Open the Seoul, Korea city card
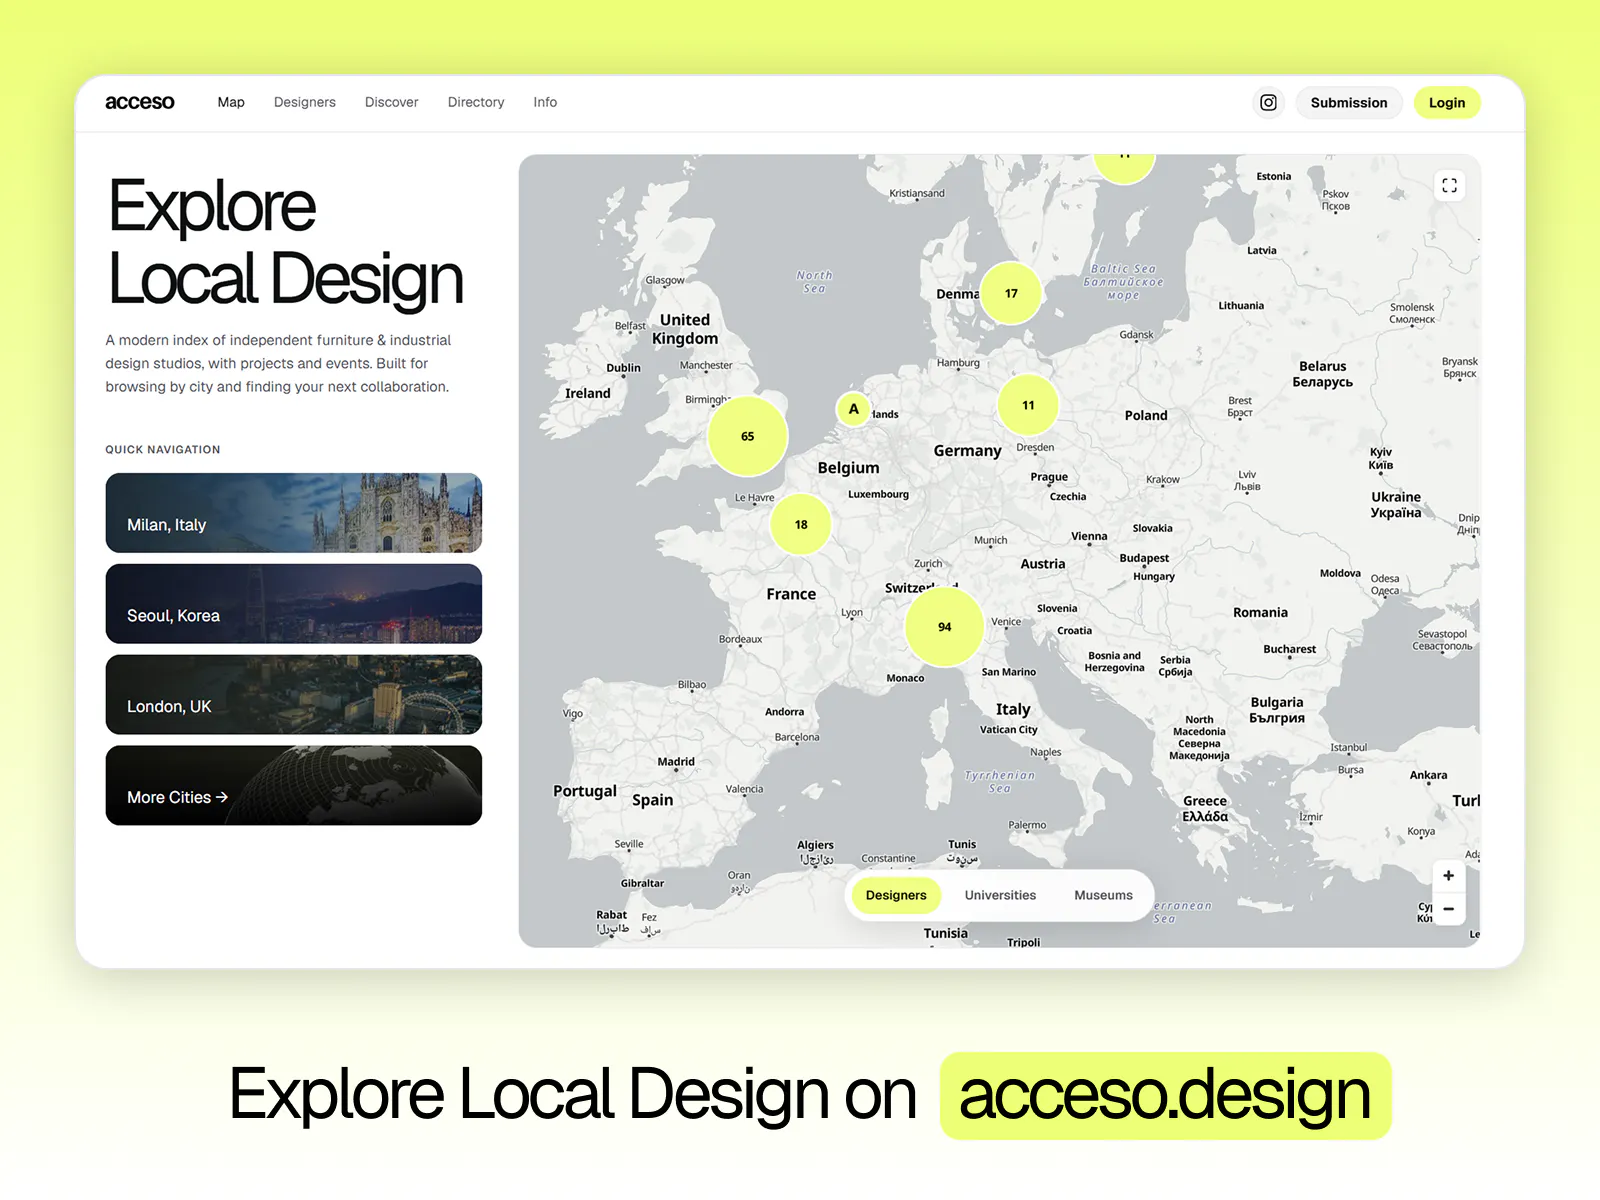Image resolution: width=1600 pixels, height=1200 pixels. click(294, 604)
